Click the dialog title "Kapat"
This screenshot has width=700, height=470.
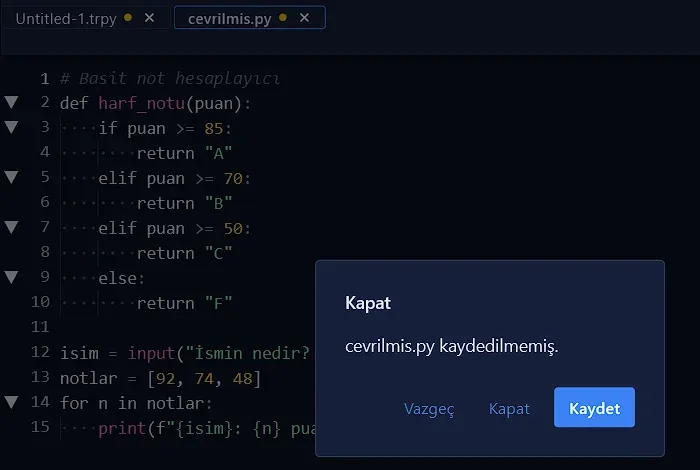click(x=368, y=303)
